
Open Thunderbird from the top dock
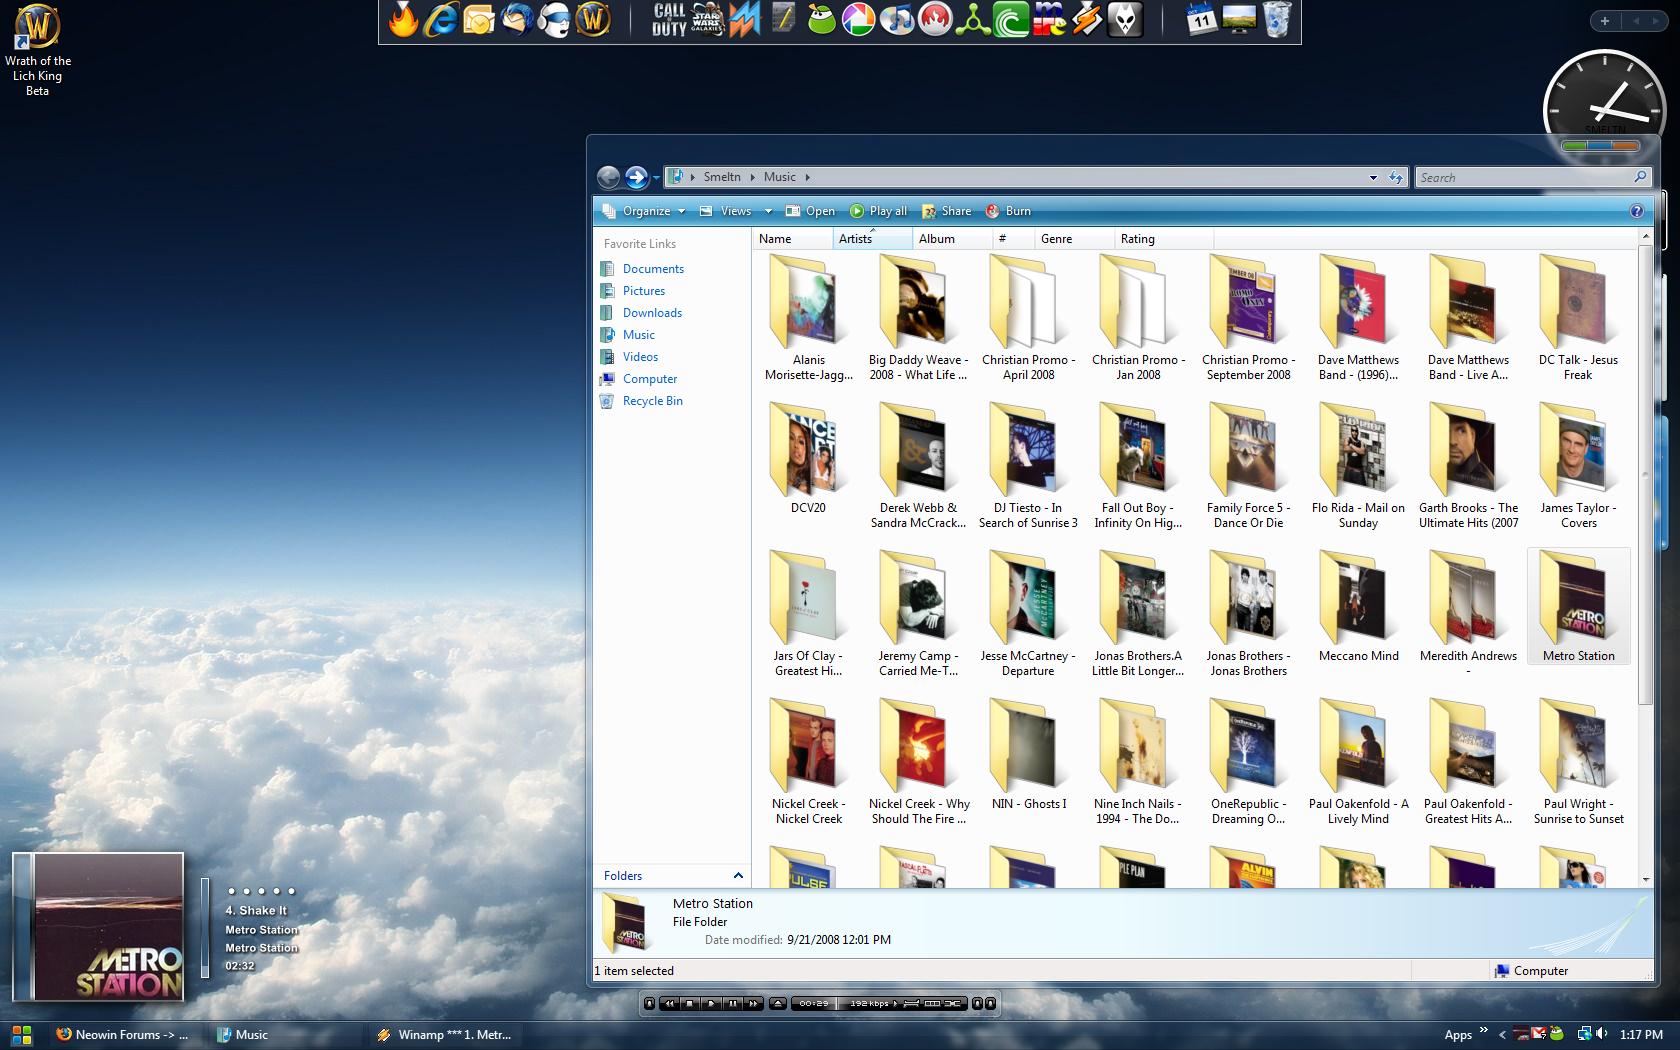[x=516, y=20]
